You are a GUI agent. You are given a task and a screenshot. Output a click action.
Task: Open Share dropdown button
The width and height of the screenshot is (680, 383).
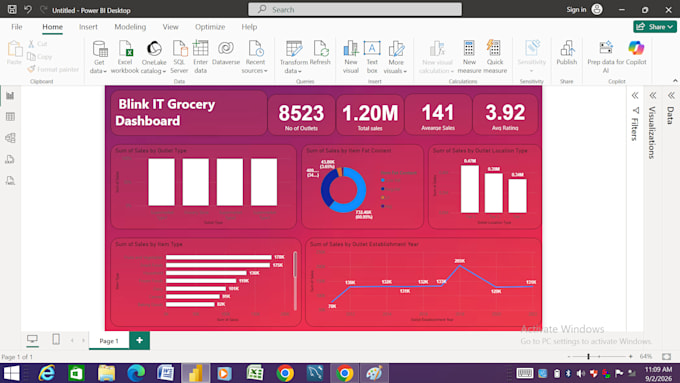(655, 27)
